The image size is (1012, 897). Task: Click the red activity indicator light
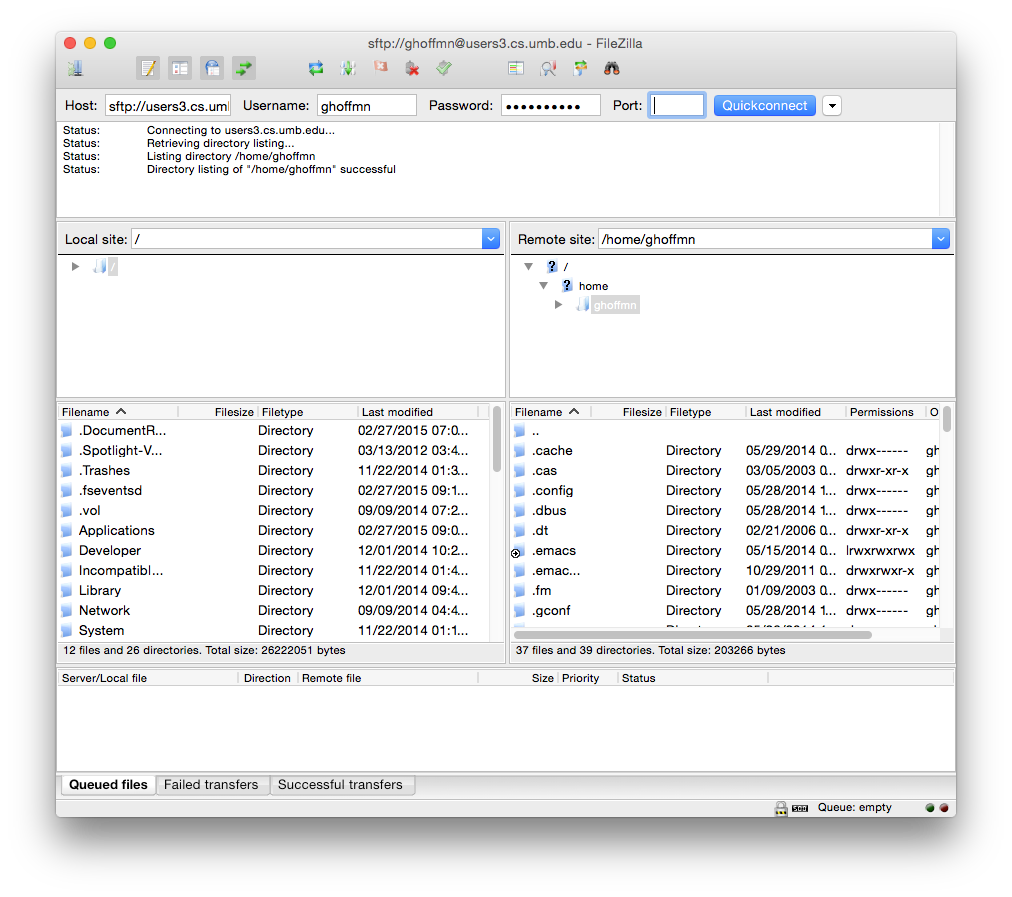pos(944,808)
